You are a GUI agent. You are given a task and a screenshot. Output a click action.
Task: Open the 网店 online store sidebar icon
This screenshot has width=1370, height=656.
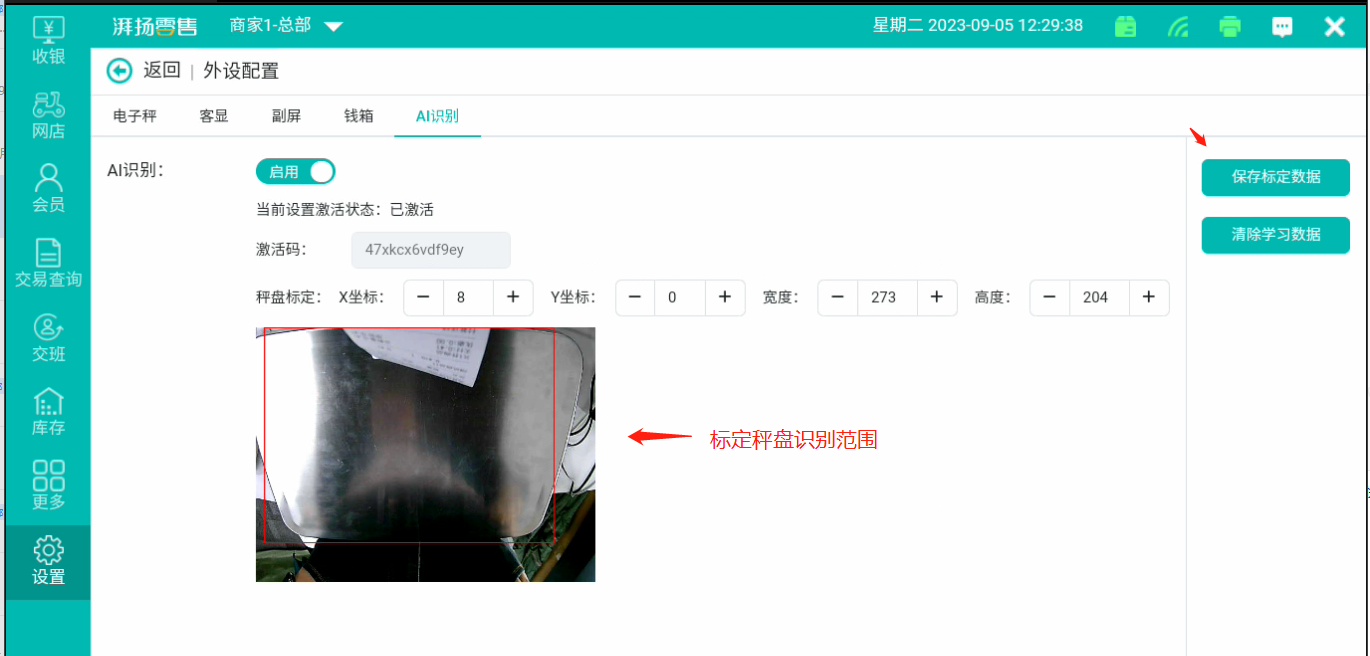tap(48, 116)
